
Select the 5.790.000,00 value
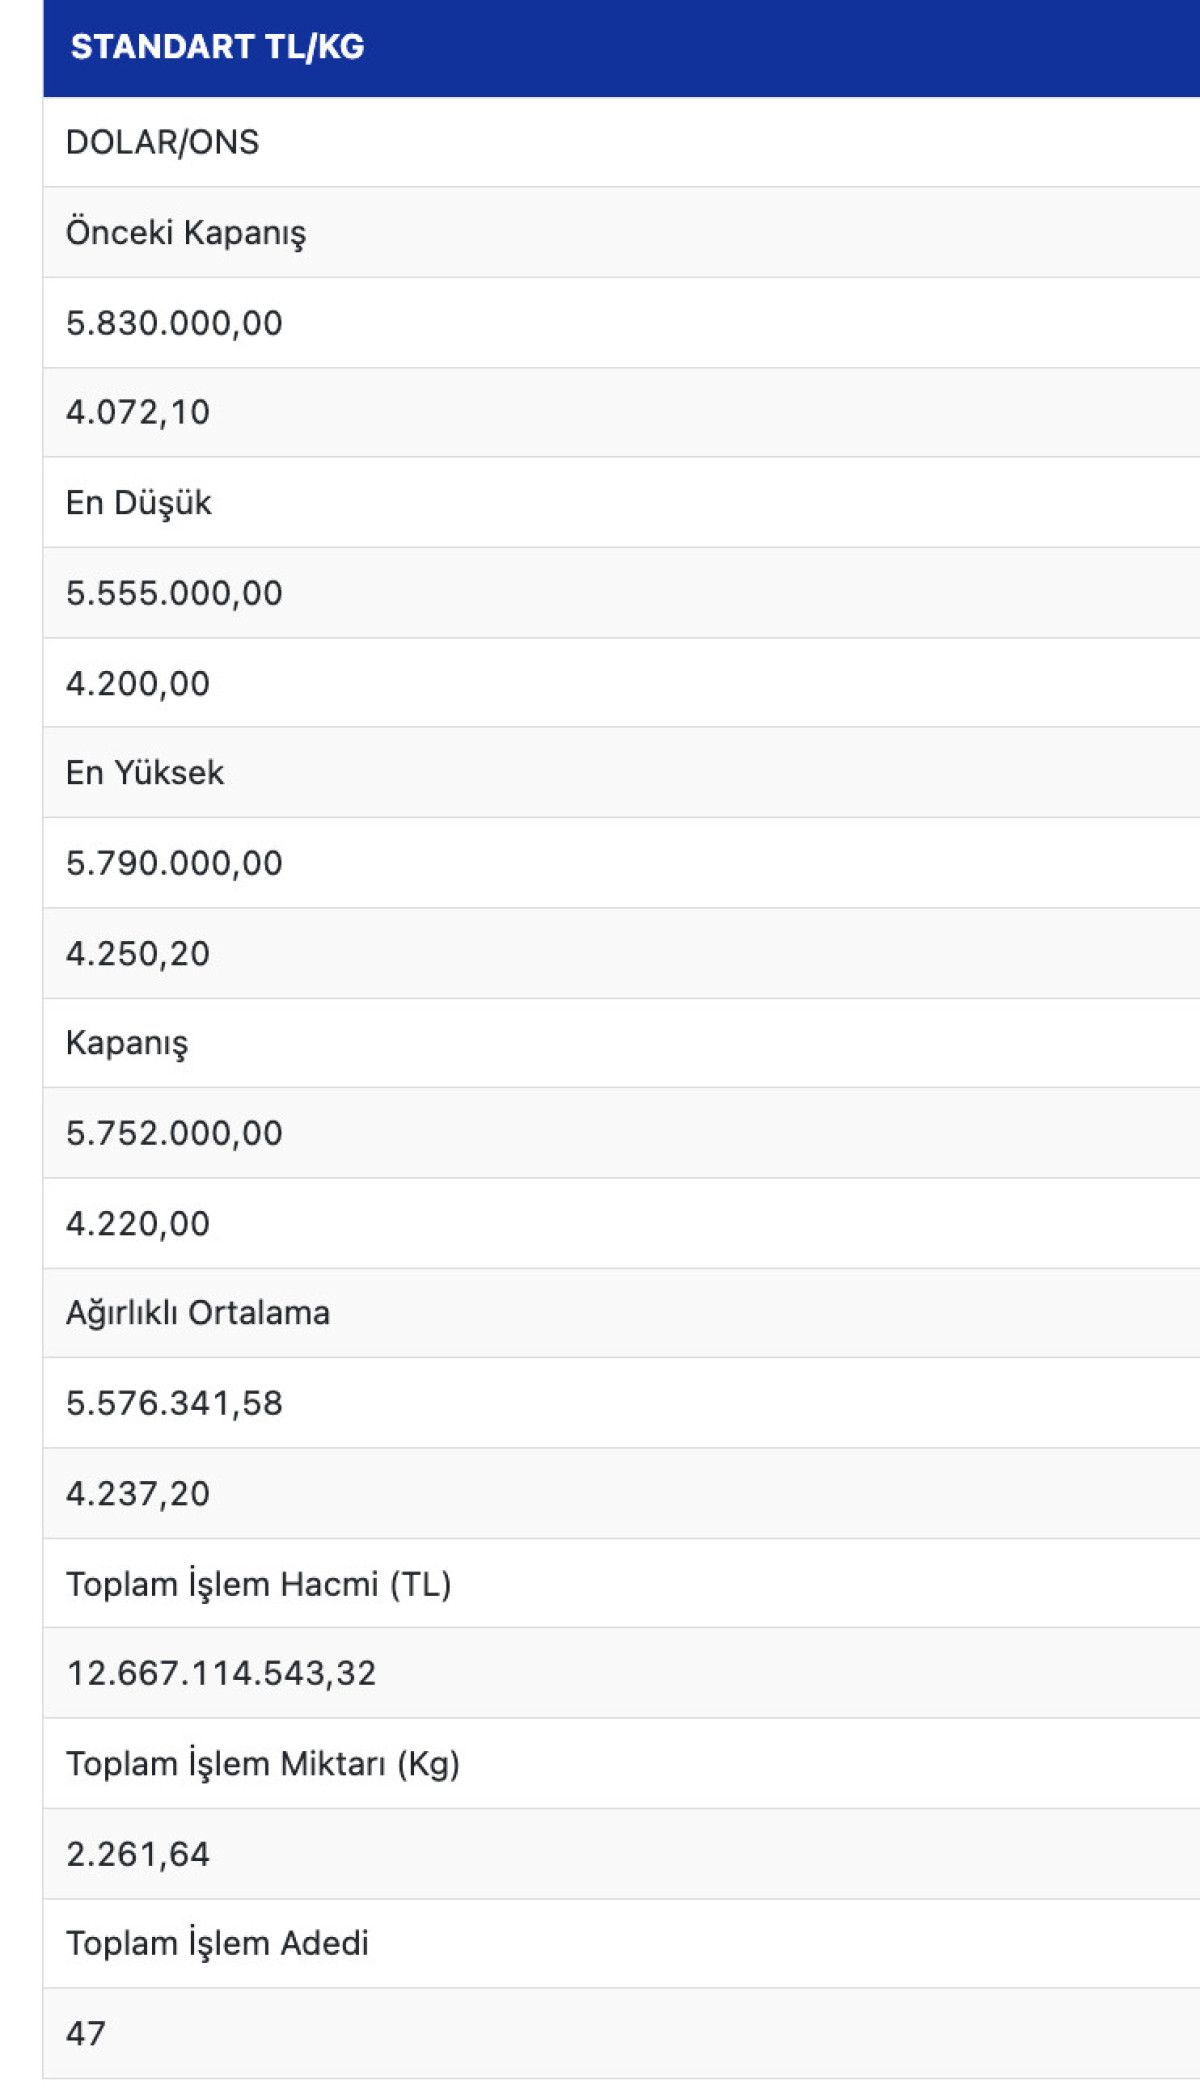click(x=174, y=863)
